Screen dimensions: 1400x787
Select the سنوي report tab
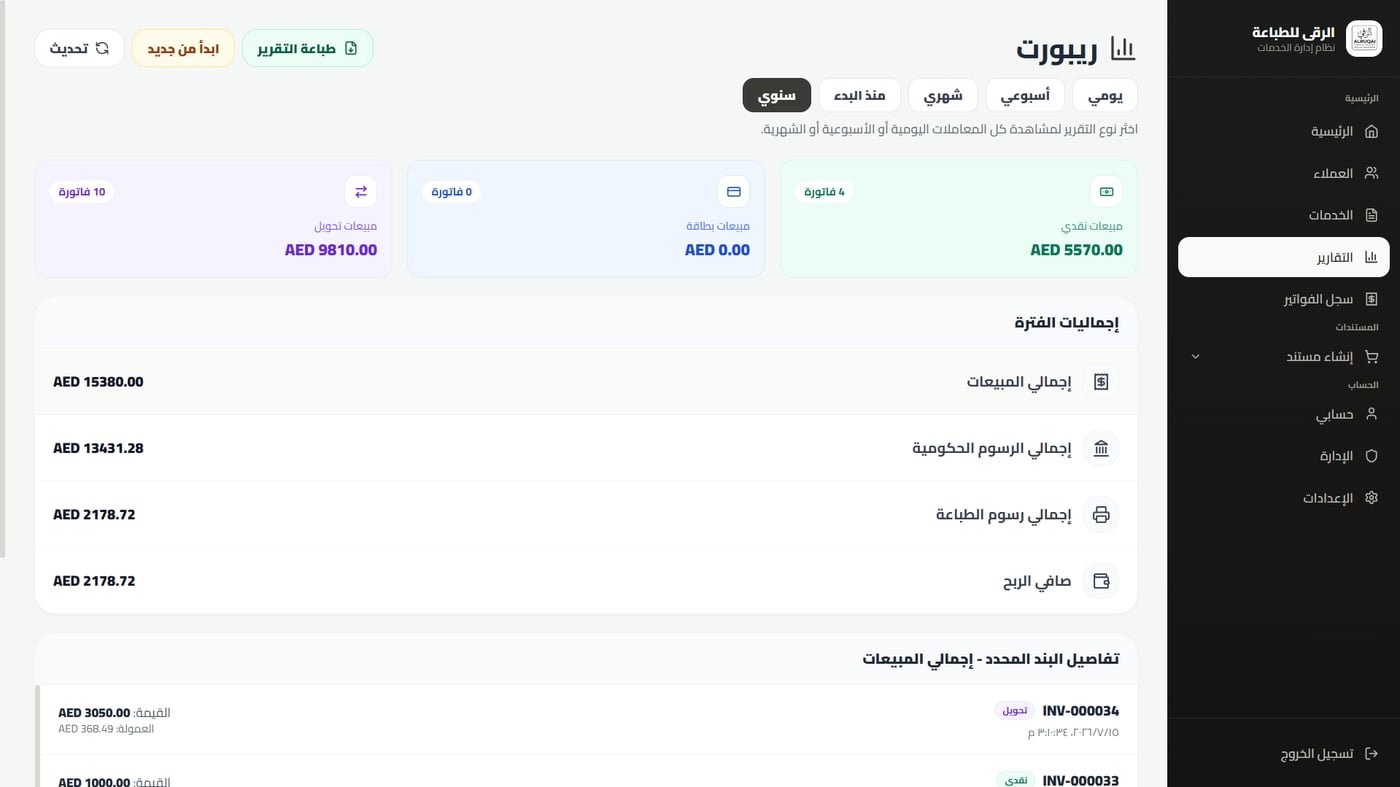point(777,95)
